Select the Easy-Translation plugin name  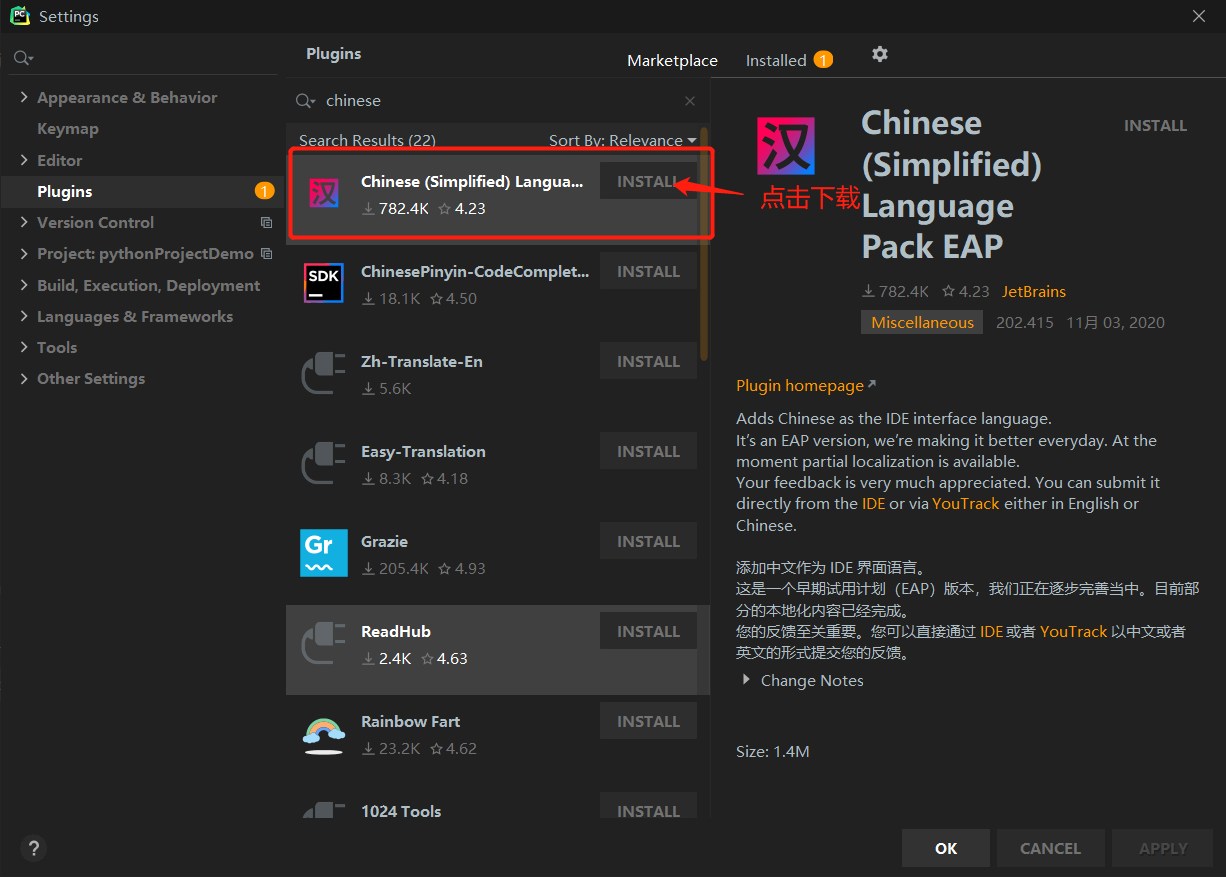(423, 452)
